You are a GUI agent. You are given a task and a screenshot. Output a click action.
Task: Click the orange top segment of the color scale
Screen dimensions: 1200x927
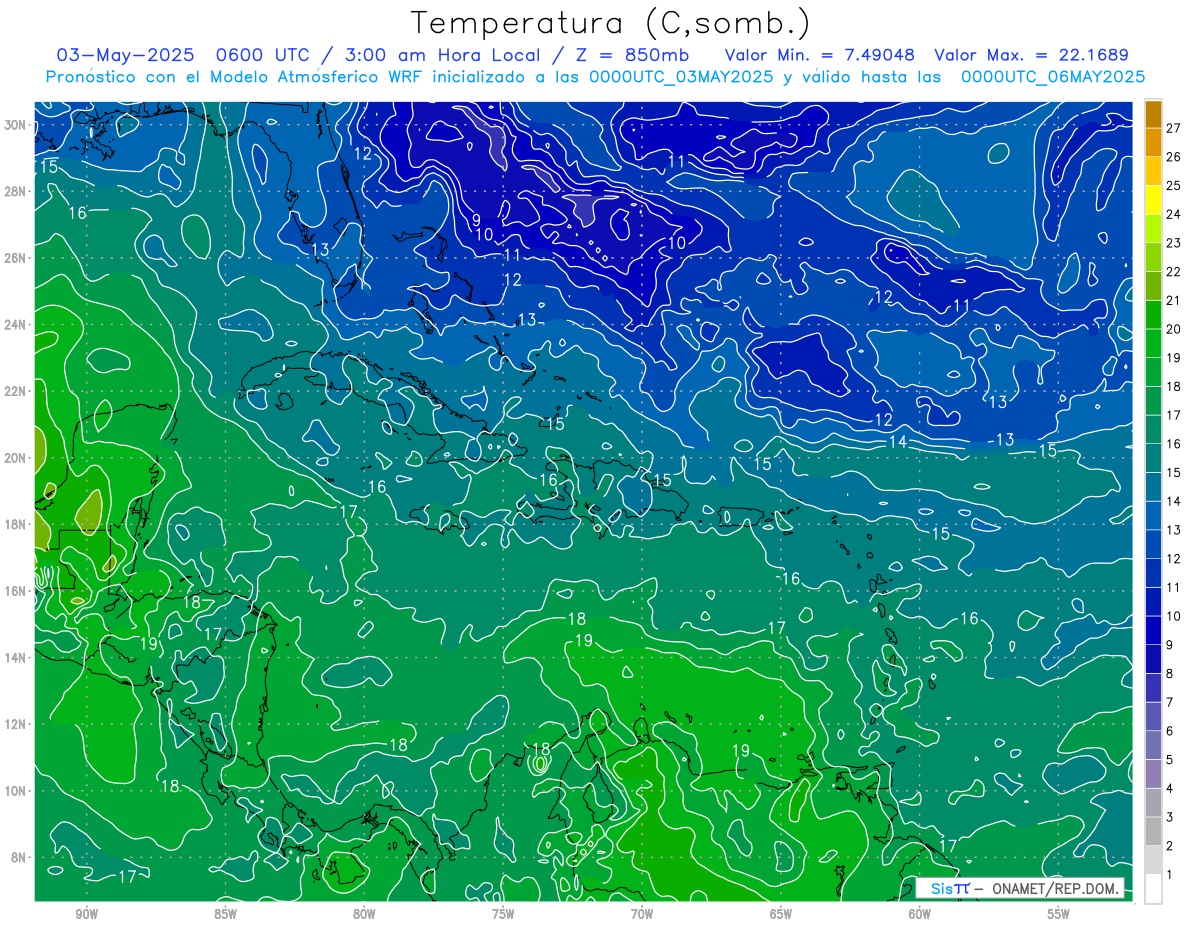pyautogui.click(x=1154, y=114)
